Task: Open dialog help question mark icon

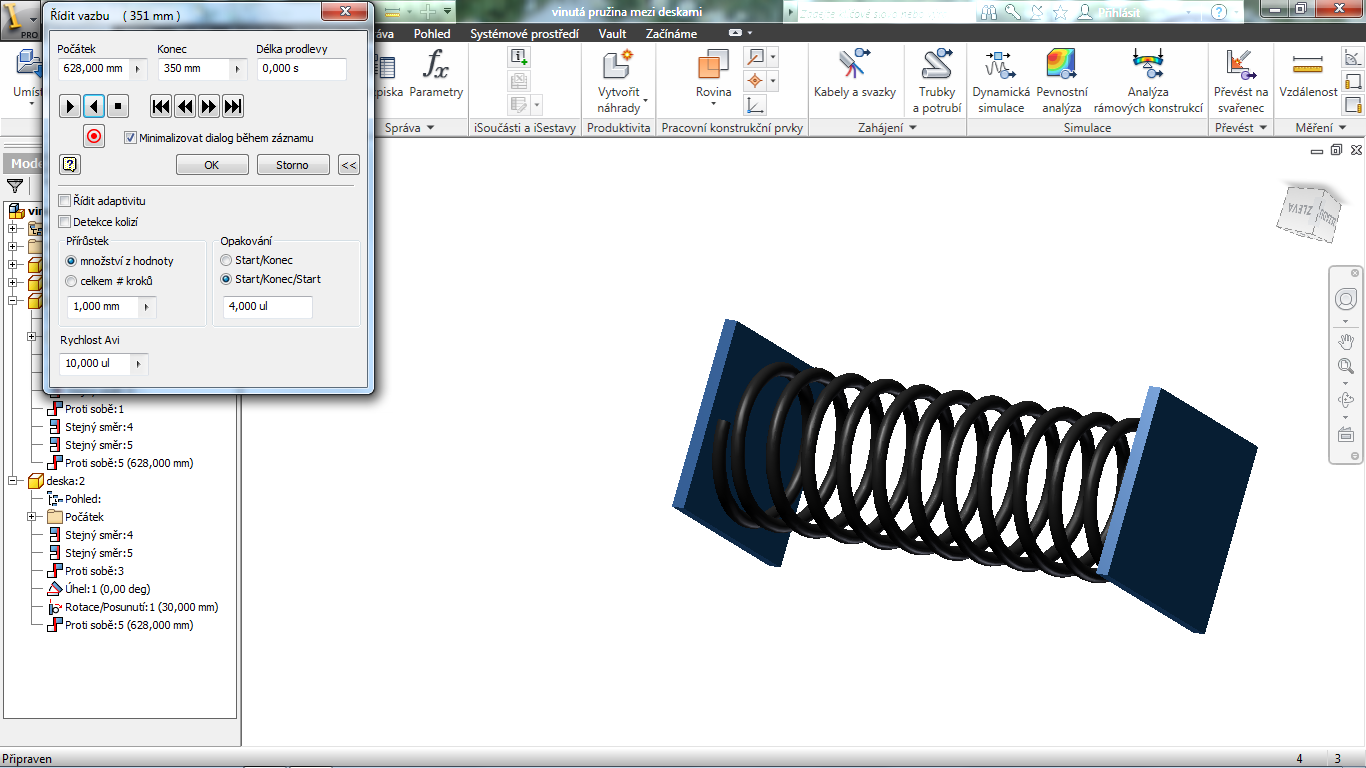Action: [70, 165]
